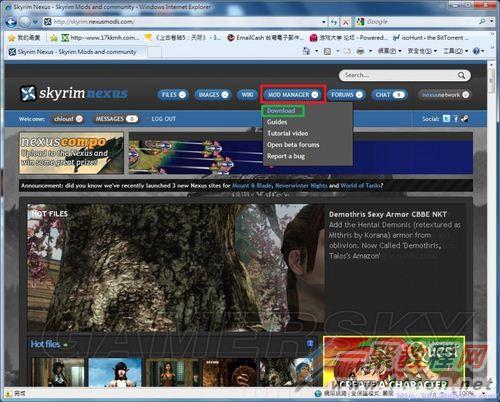Open the nexuscompo contest banner
The image size is (500, 402).
[71, 153]
